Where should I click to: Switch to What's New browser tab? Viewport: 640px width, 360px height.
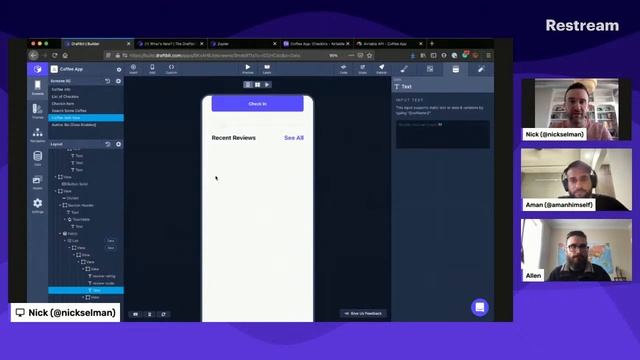pyautogui.click(x=171, y=44)
